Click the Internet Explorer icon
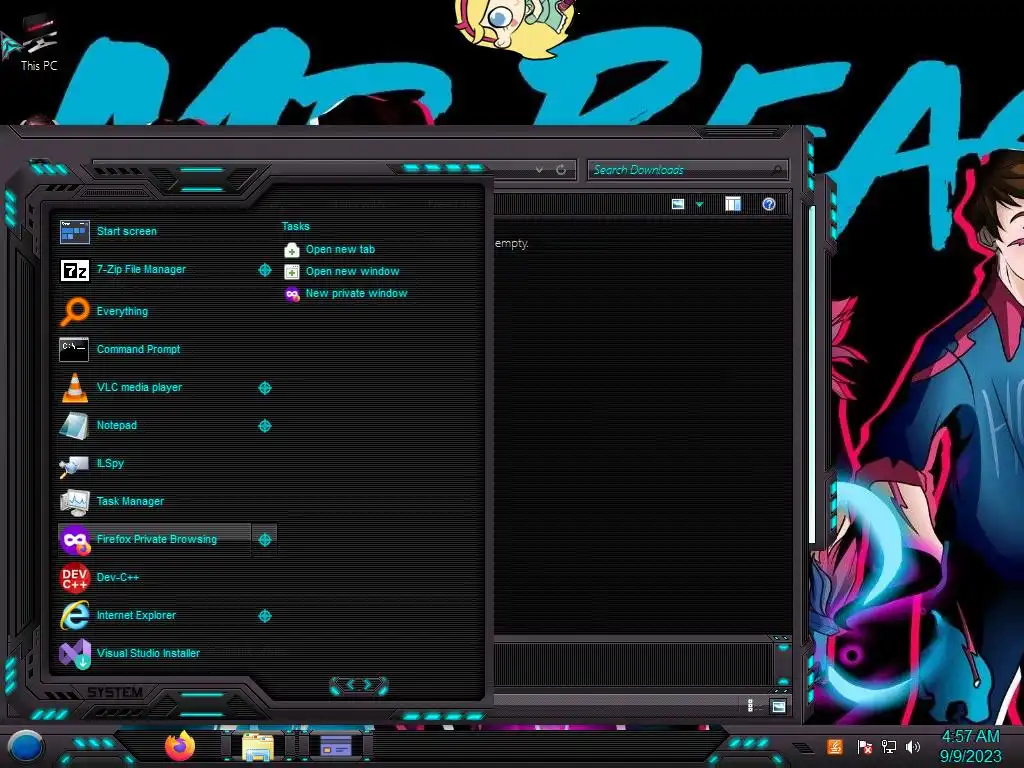This screenshot has height=768, width=1024. [x=74, y=615]
